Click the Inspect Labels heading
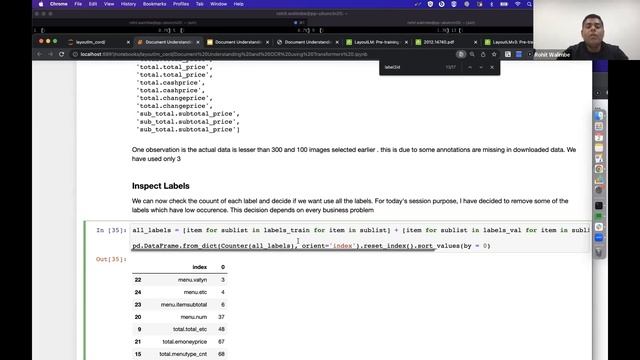This screenshot has height=360, width=640. tap(160, 186)
